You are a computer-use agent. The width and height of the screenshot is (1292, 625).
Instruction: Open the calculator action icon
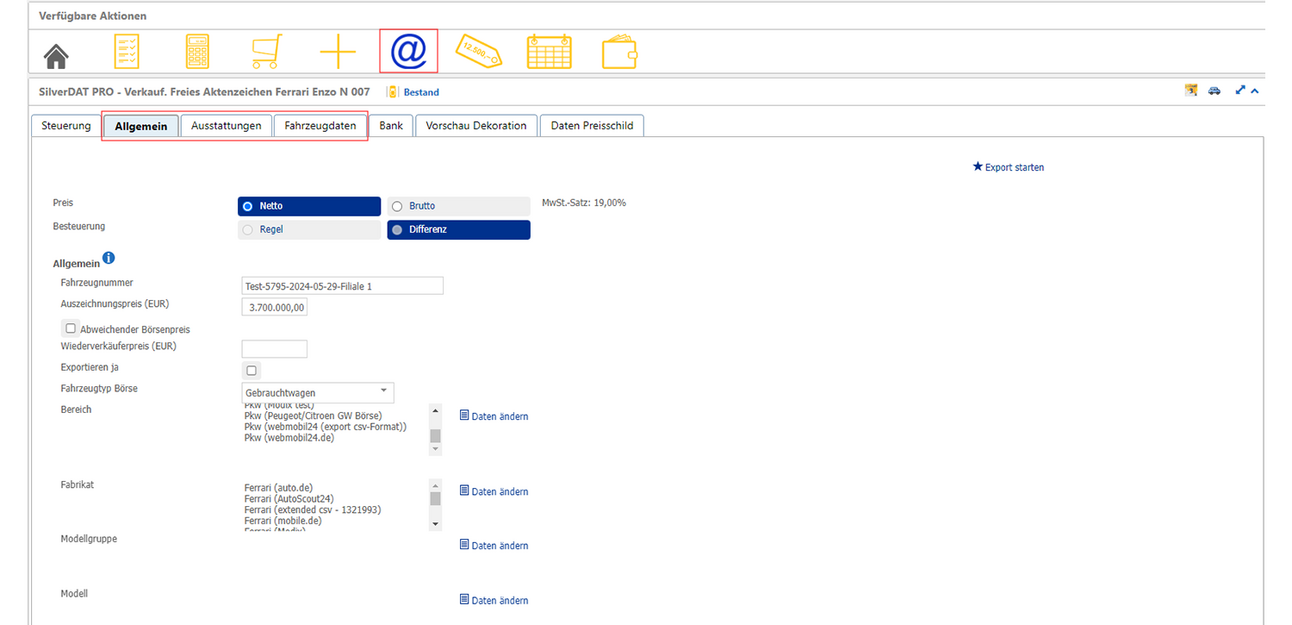point(198,52)
